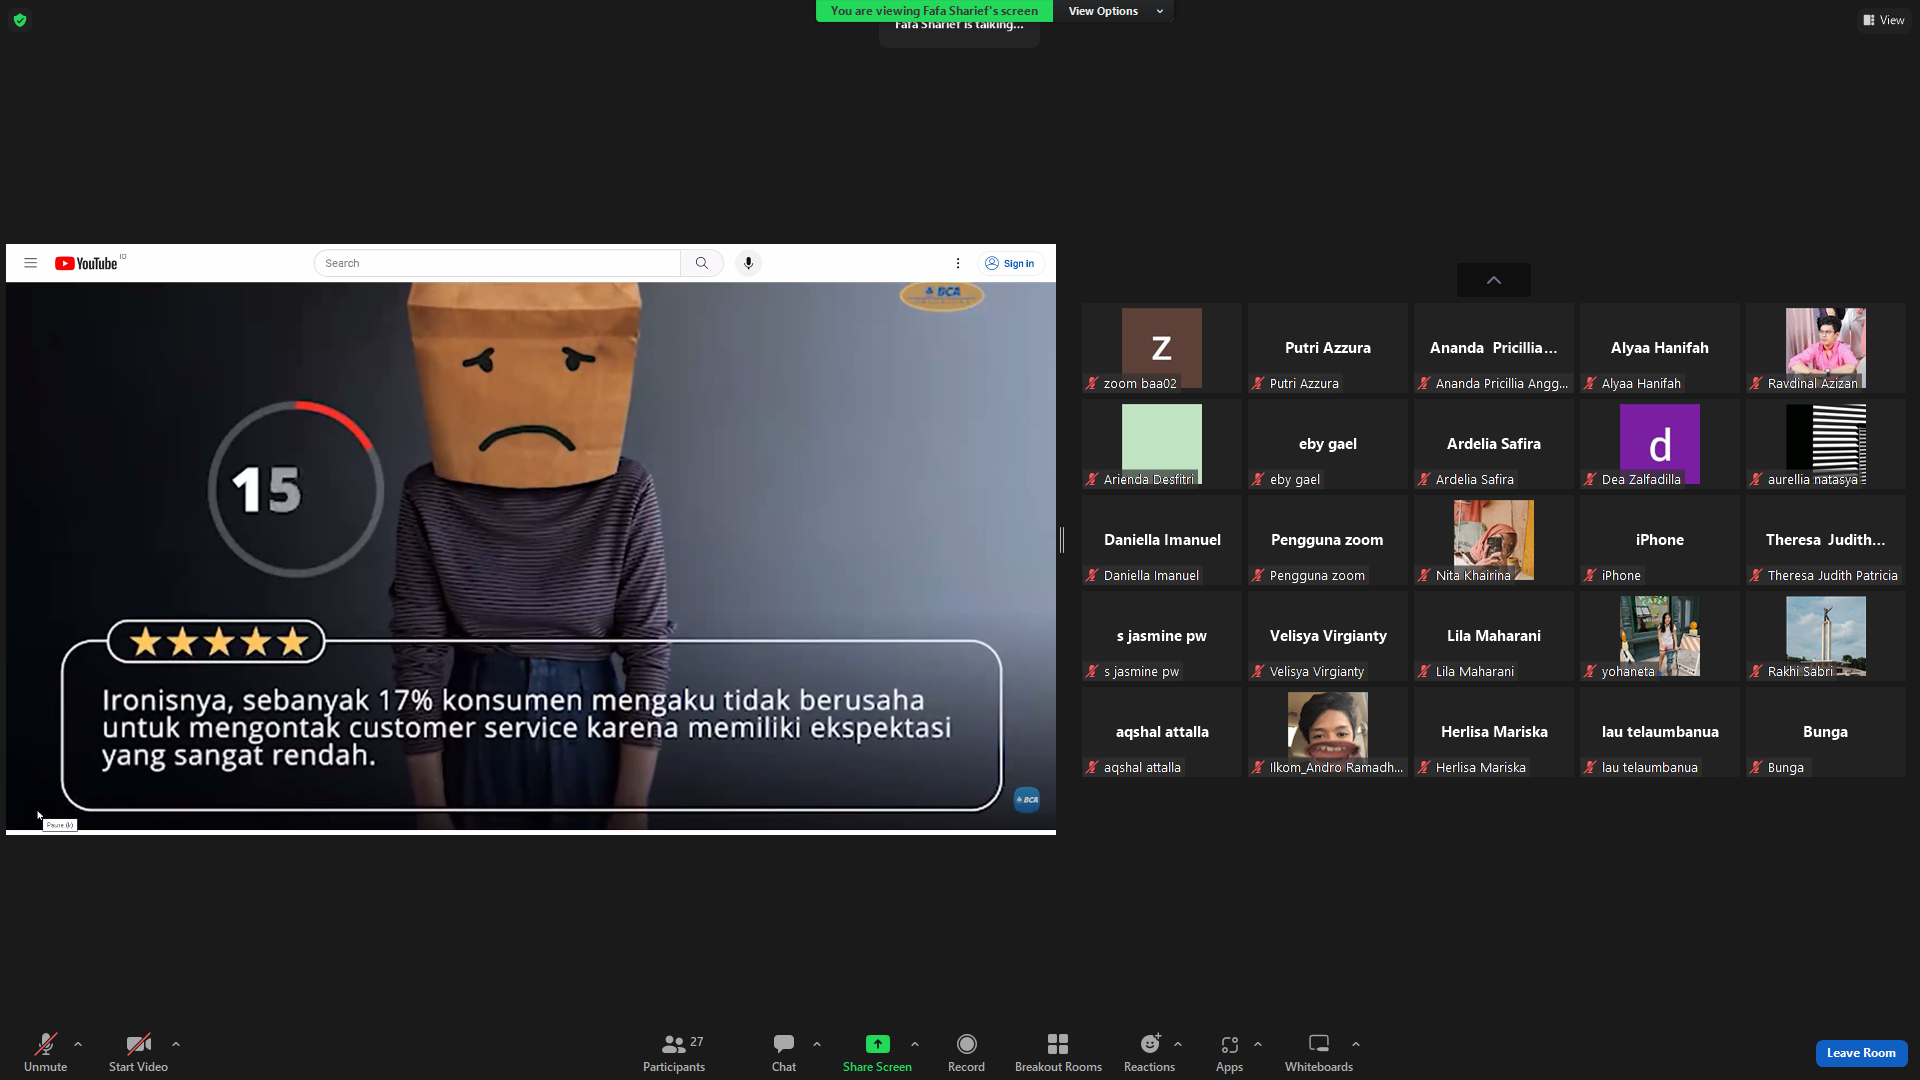
Task: Click Ananda Pricillia's participant tile
Action: tap(1494, 348)
